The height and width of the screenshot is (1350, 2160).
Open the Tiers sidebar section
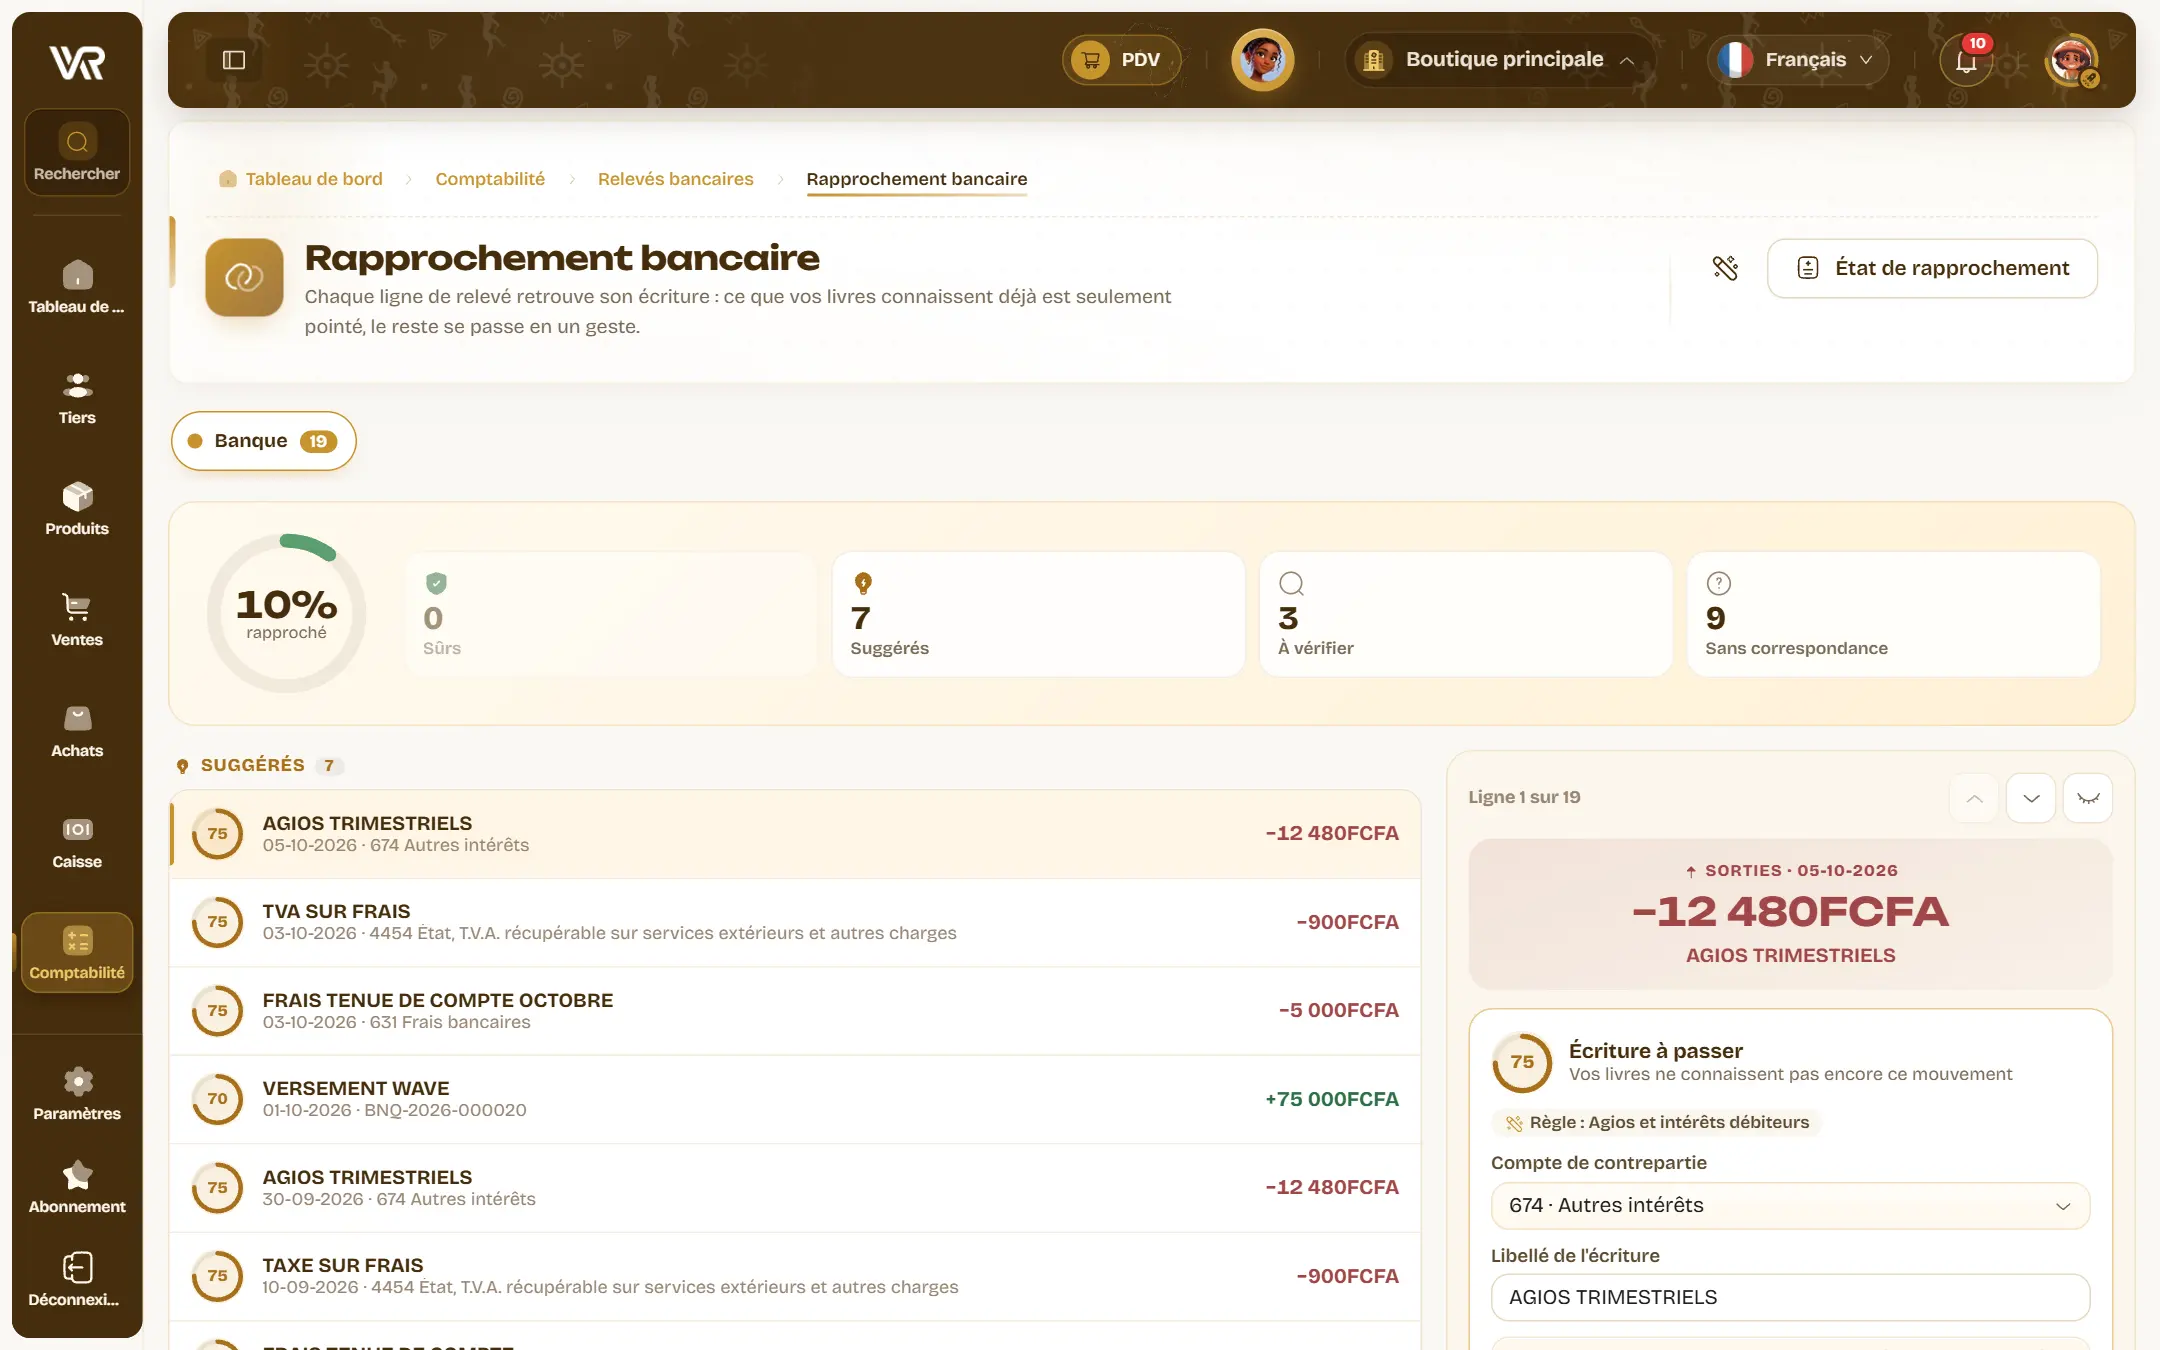pos(77,398)
